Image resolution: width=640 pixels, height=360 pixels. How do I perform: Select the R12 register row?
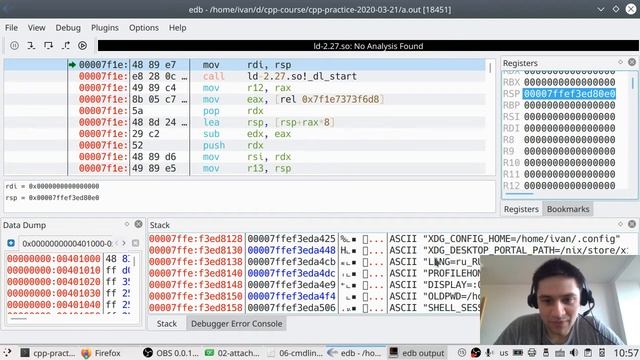[x=559, y=186]
